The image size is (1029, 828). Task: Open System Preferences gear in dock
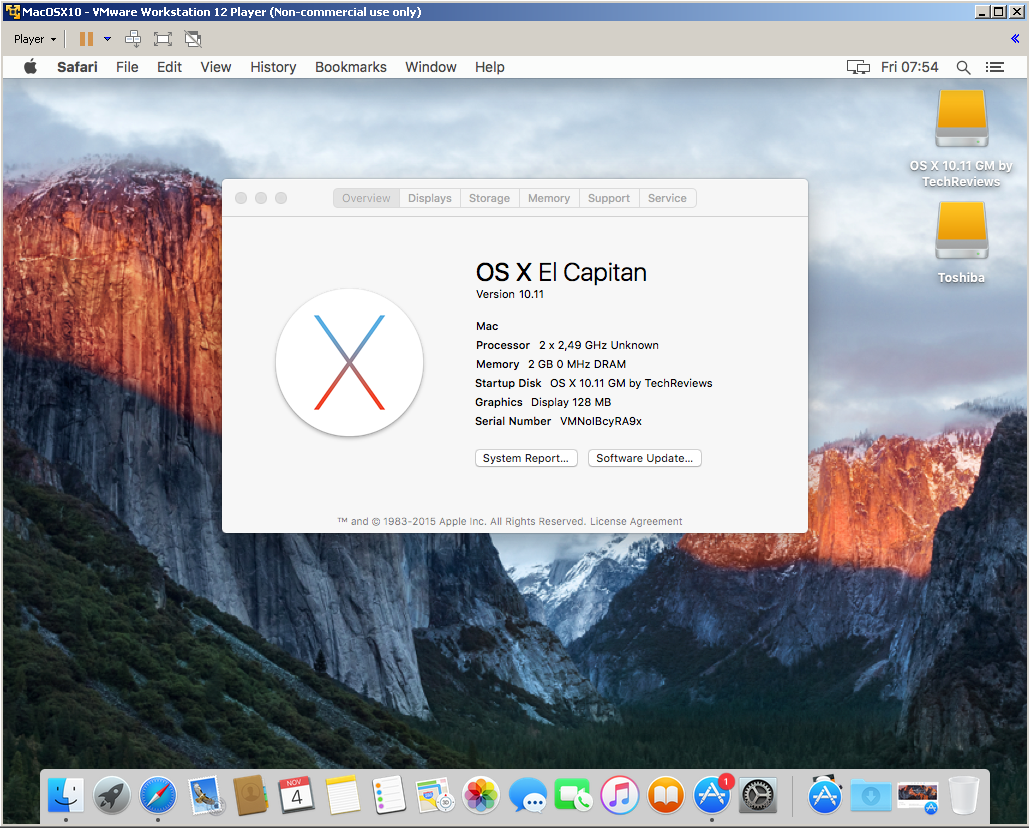(758, 795)
